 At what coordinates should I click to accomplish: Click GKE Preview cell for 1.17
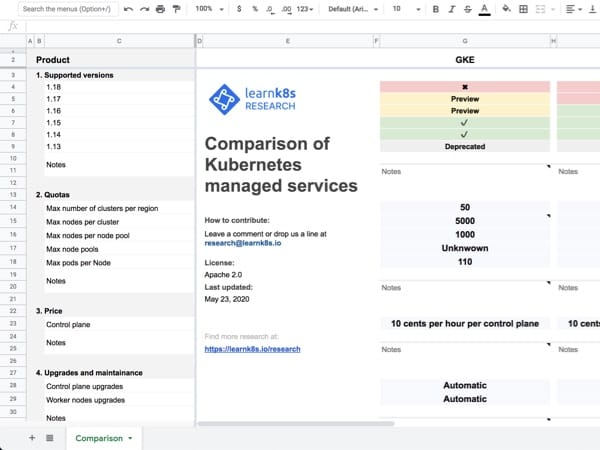click(x=465, y=99)
